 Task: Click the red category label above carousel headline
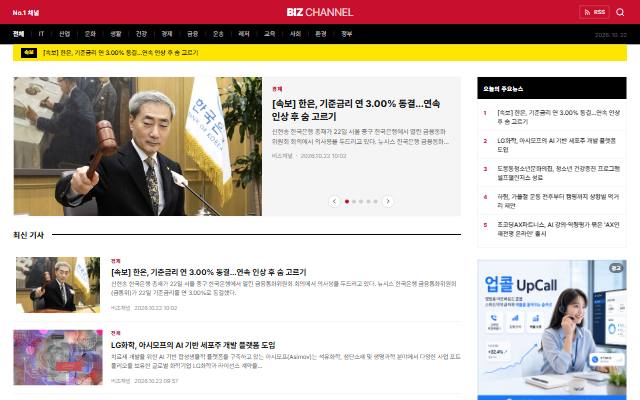click(x=277, y=89)
